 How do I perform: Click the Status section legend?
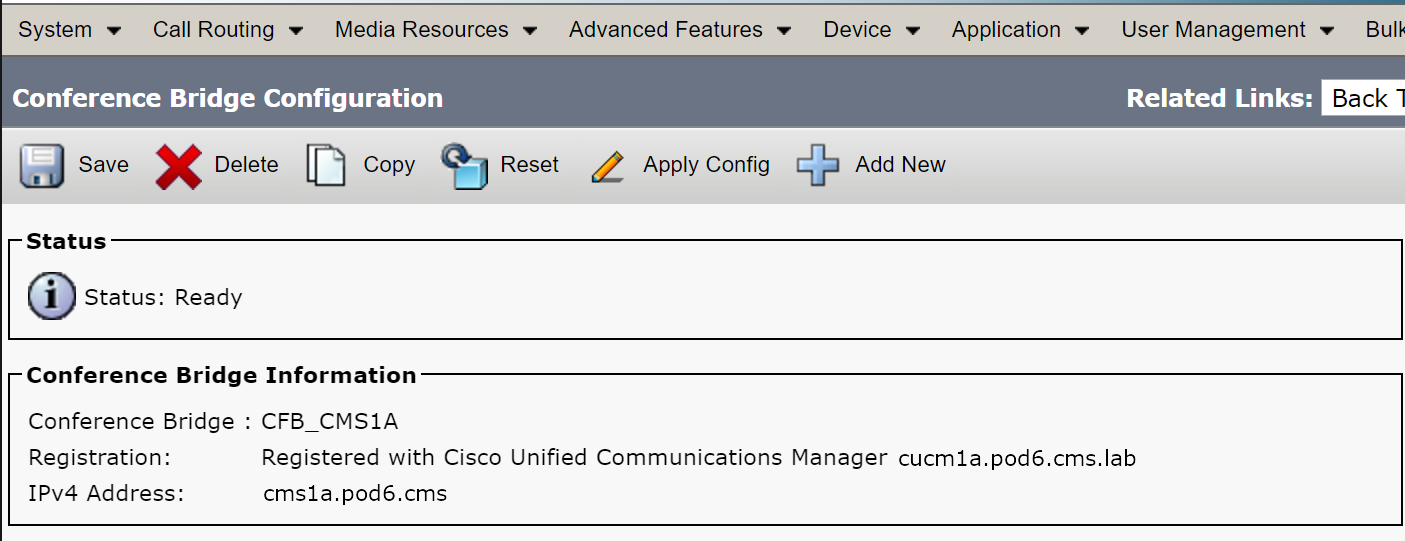click(x=66, y=241)
